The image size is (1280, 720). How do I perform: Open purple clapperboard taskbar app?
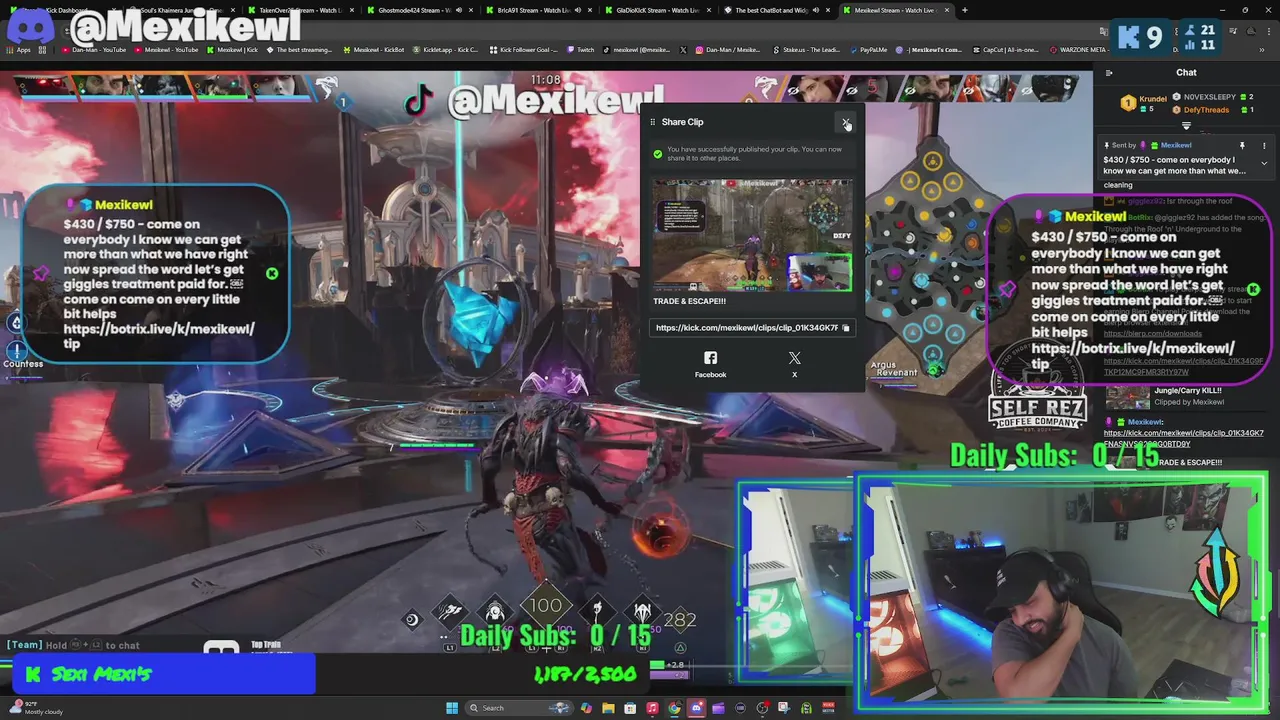(718, 708)
